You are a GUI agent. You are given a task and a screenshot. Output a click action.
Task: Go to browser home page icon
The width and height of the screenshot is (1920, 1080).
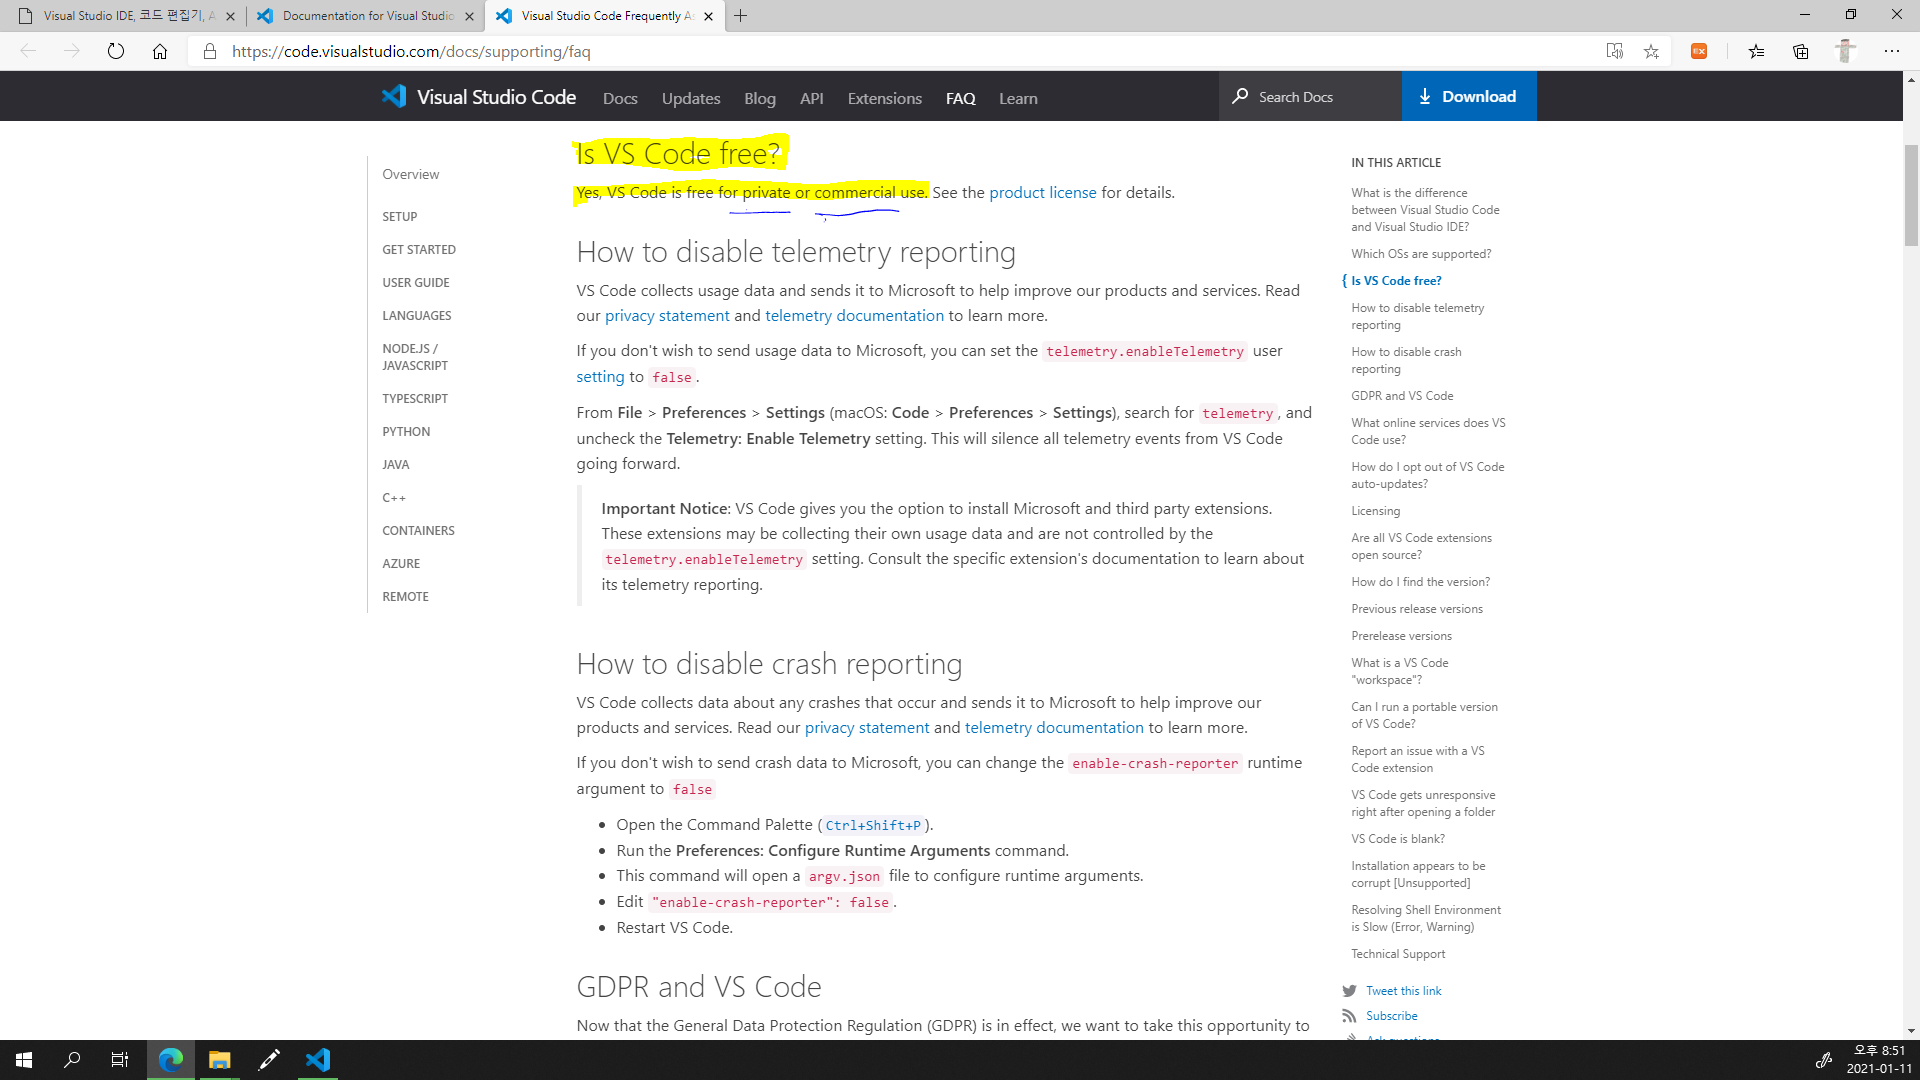(160, 51)
